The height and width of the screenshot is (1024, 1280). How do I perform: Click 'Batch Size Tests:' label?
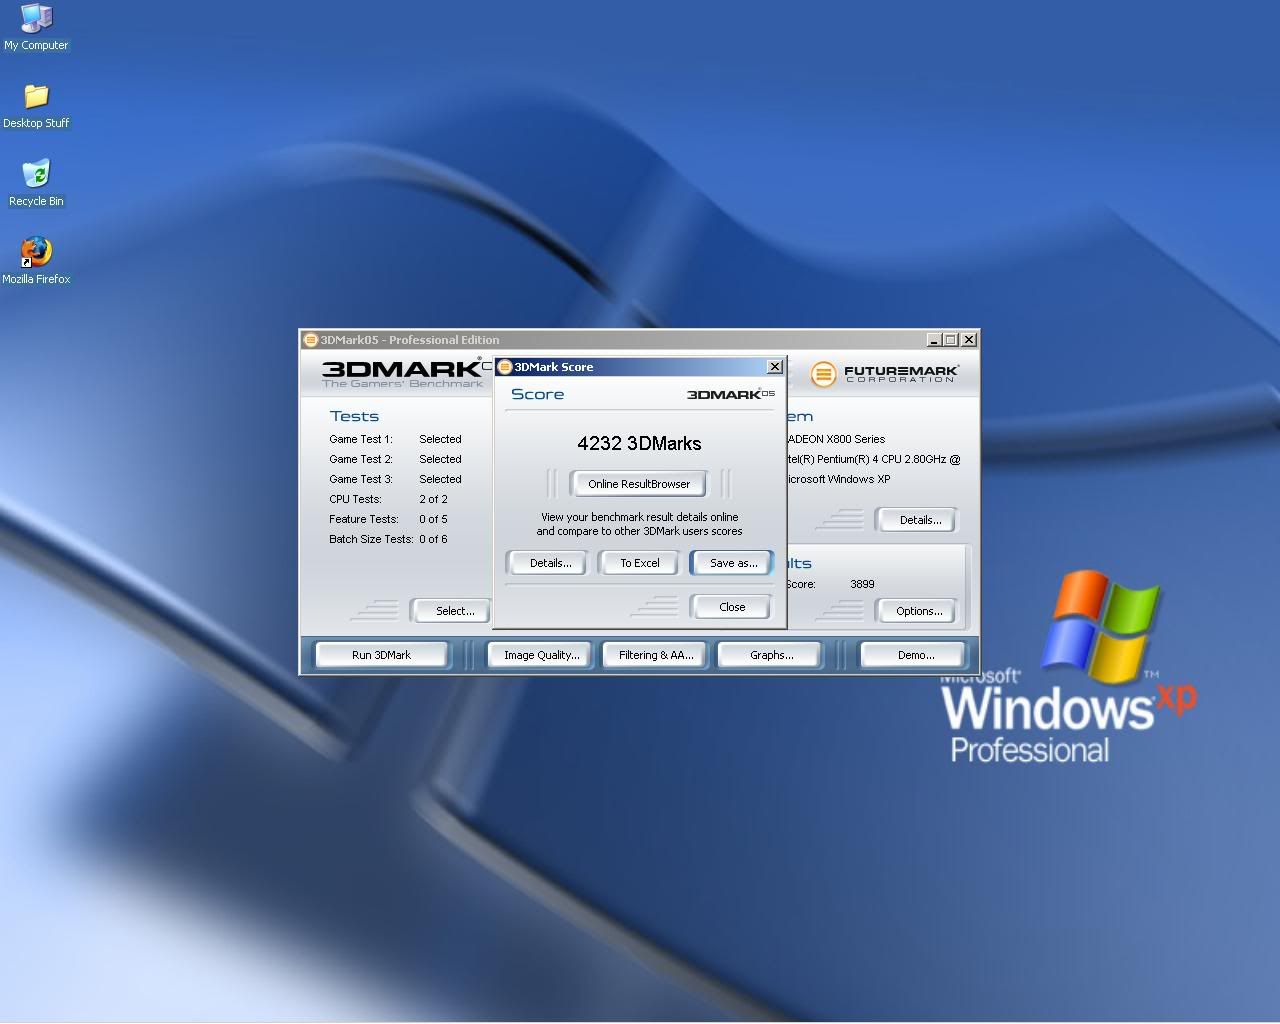(371, 539)
